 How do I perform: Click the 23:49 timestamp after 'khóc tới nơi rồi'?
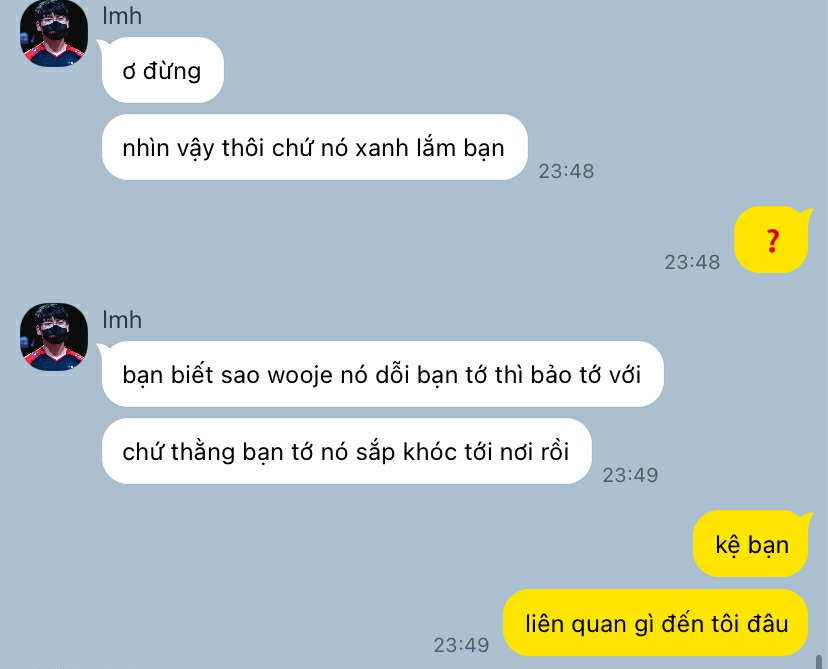[631, 475]
